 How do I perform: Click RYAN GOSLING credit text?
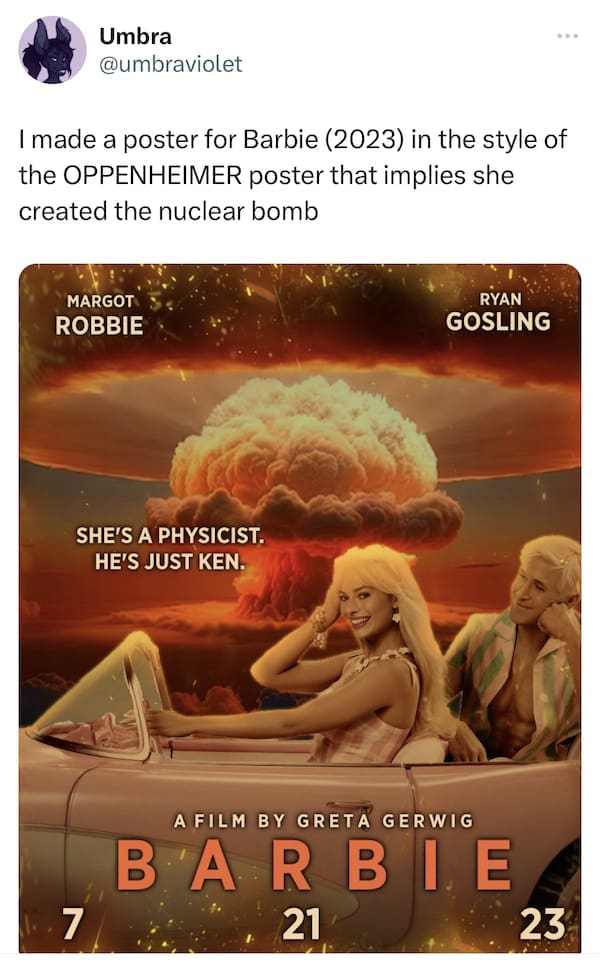[x=498, y=312]
